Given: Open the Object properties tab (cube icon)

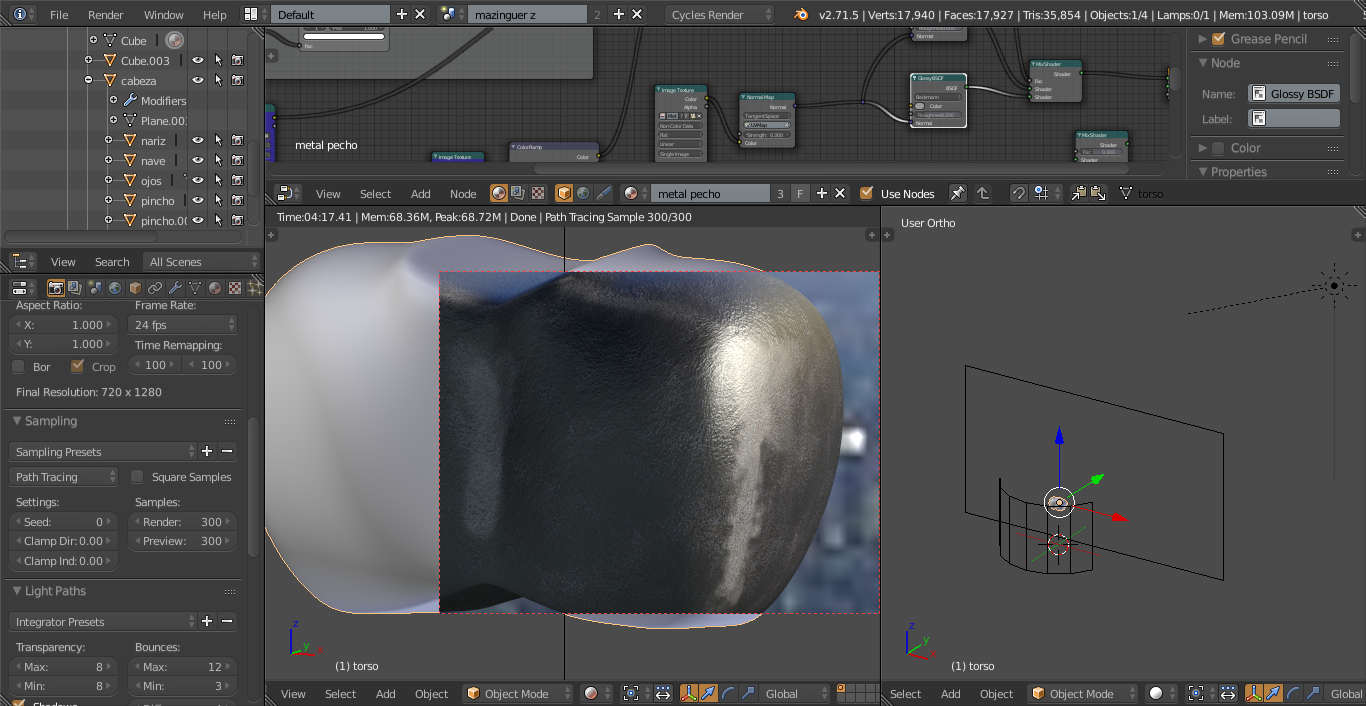Looking at the screenshot, I should click(x=135, y=288).
